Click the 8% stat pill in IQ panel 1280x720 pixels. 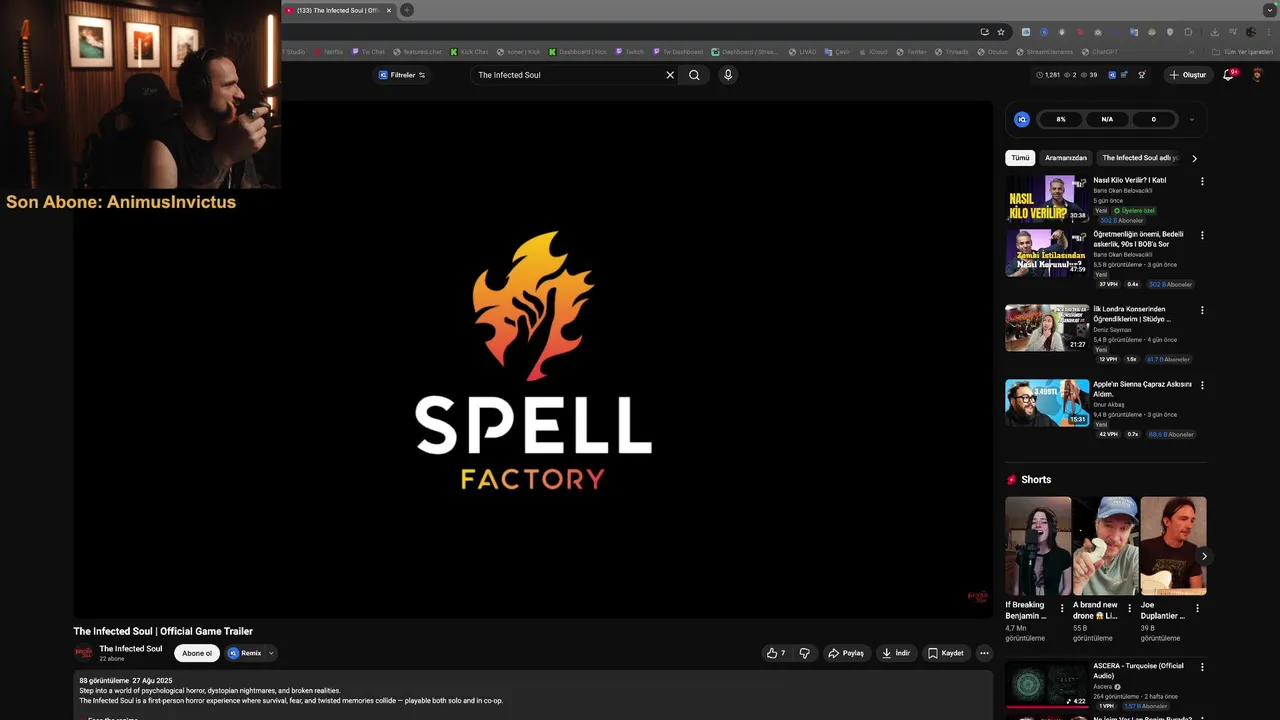[1061, 119]
